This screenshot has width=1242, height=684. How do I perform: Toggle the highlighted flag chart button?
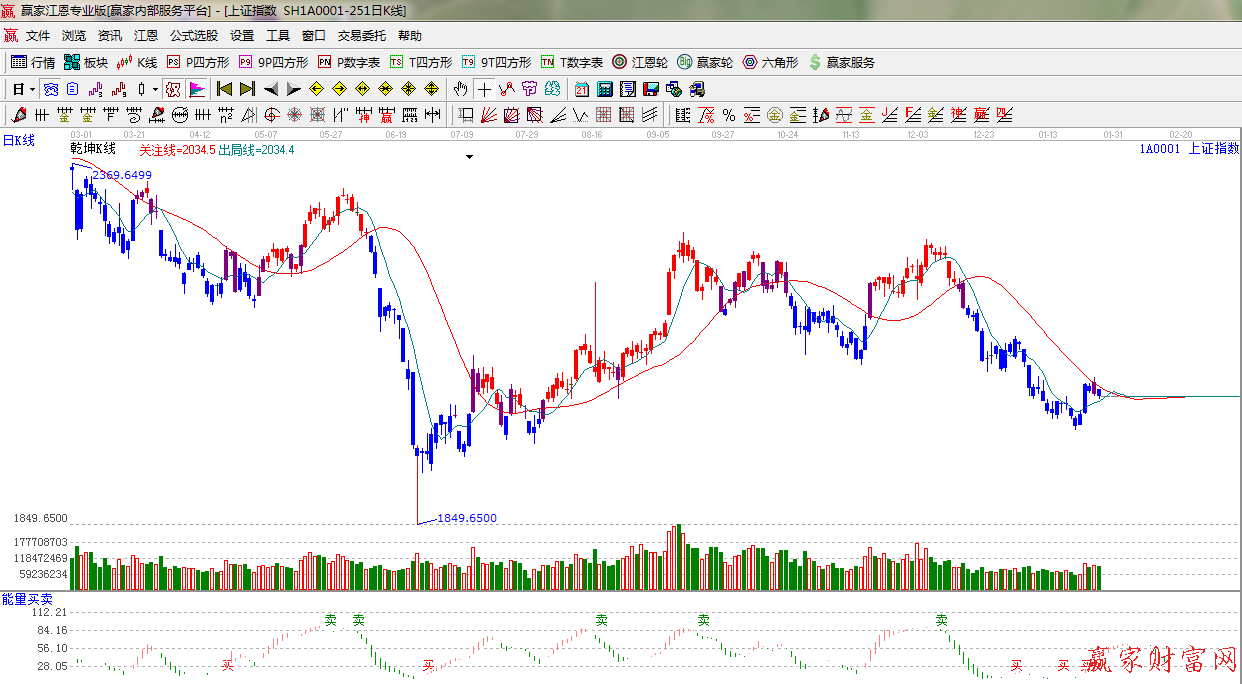tap(197, 89)
